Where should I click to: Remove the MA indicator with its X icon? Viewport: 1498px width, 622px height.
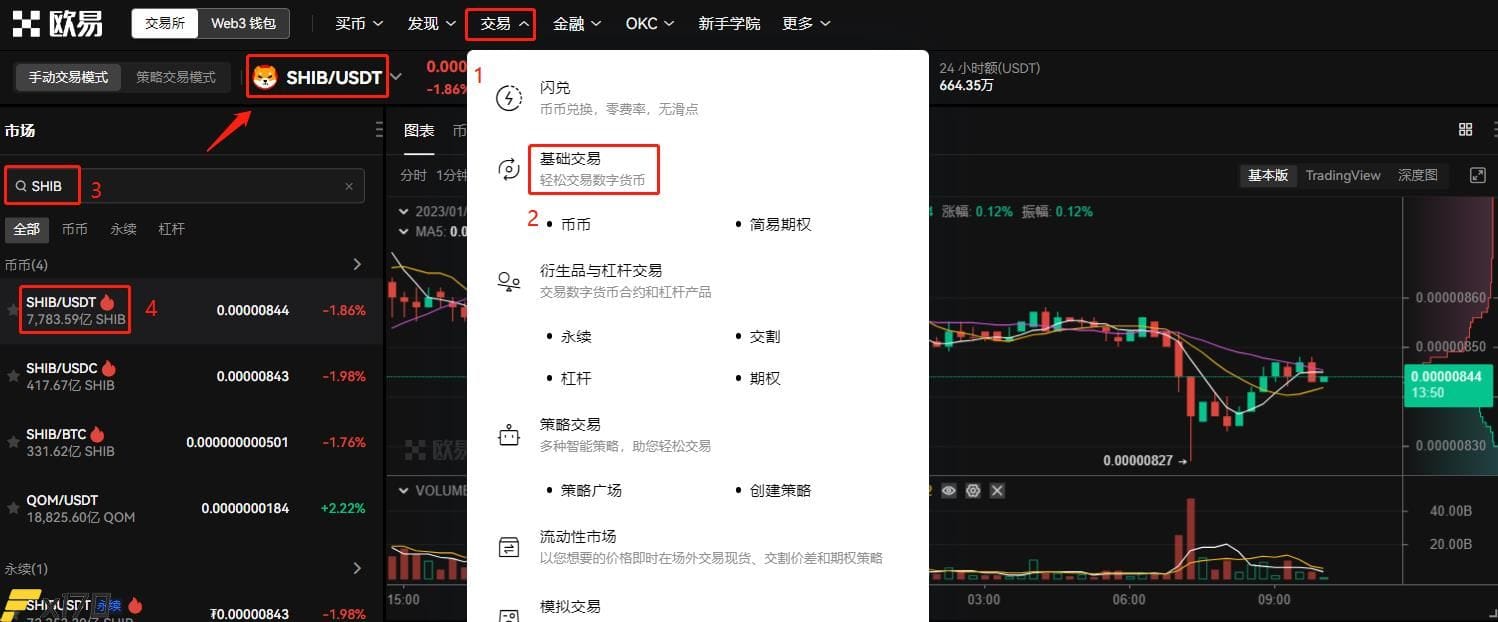[x=997, y=490]
